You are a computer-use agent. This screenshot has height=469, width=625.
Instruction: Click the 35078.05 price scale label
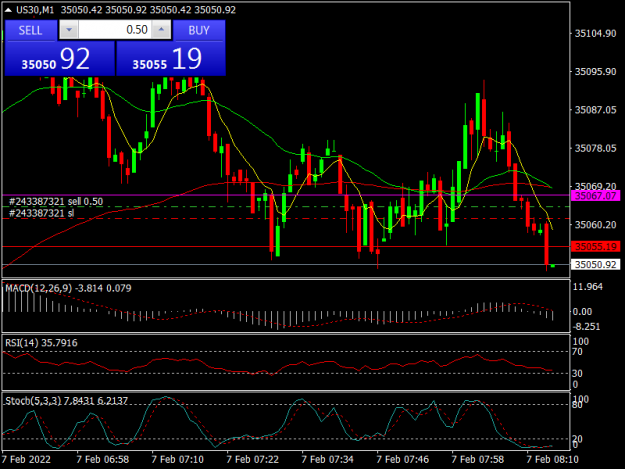point(595,148)
